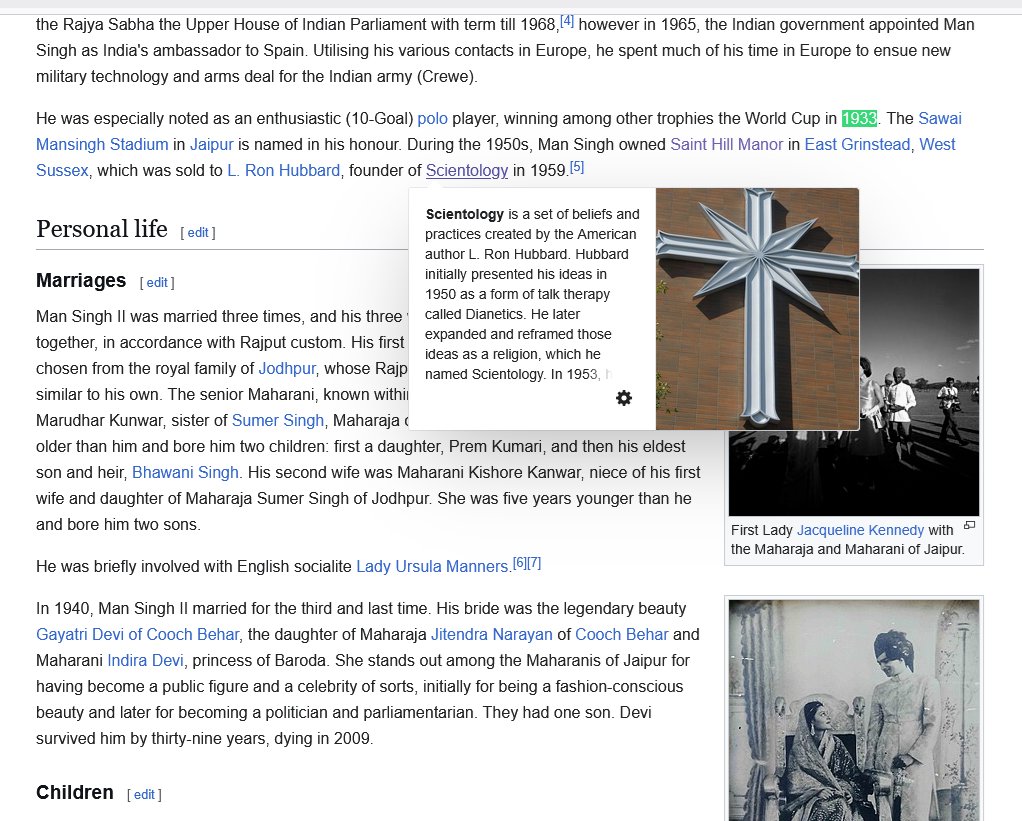The image size is (1022, 821).
Task: Open the L. Ron Hubbard link
Action: pyautogui.click(x=284, y=171)
